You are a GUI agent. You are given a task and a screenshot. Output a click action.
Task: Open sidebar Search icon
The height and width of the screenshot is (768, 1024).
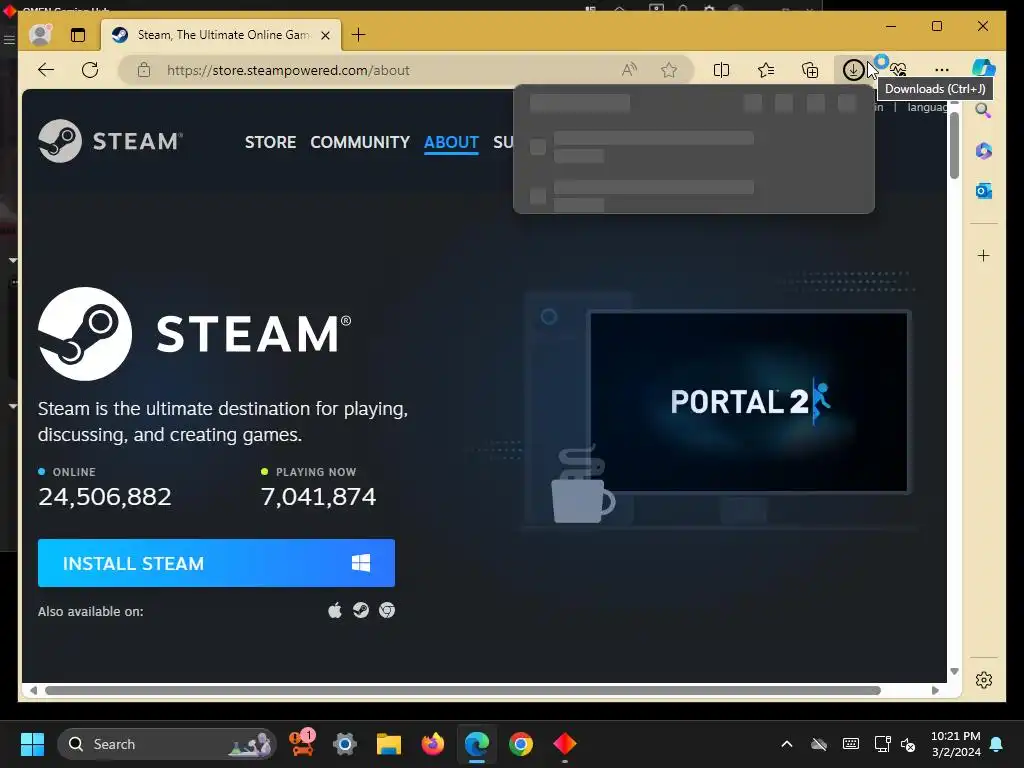[x=984, y=110]
